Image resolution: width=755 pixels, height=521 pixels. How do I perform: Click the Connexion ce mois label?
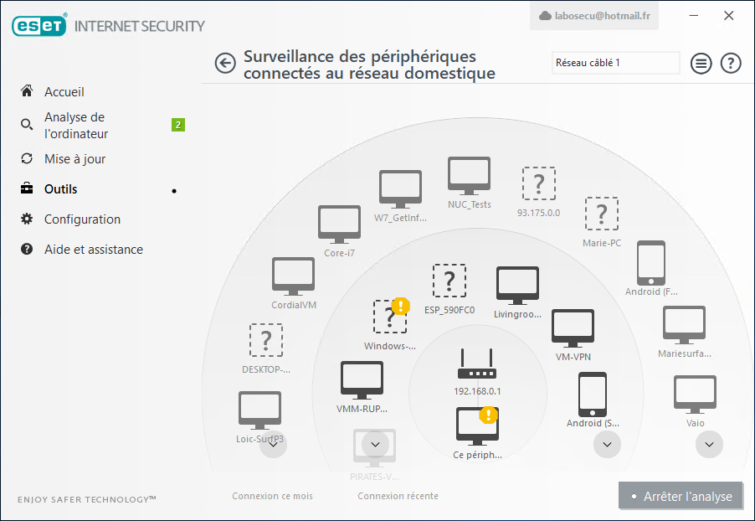point(272,496)
